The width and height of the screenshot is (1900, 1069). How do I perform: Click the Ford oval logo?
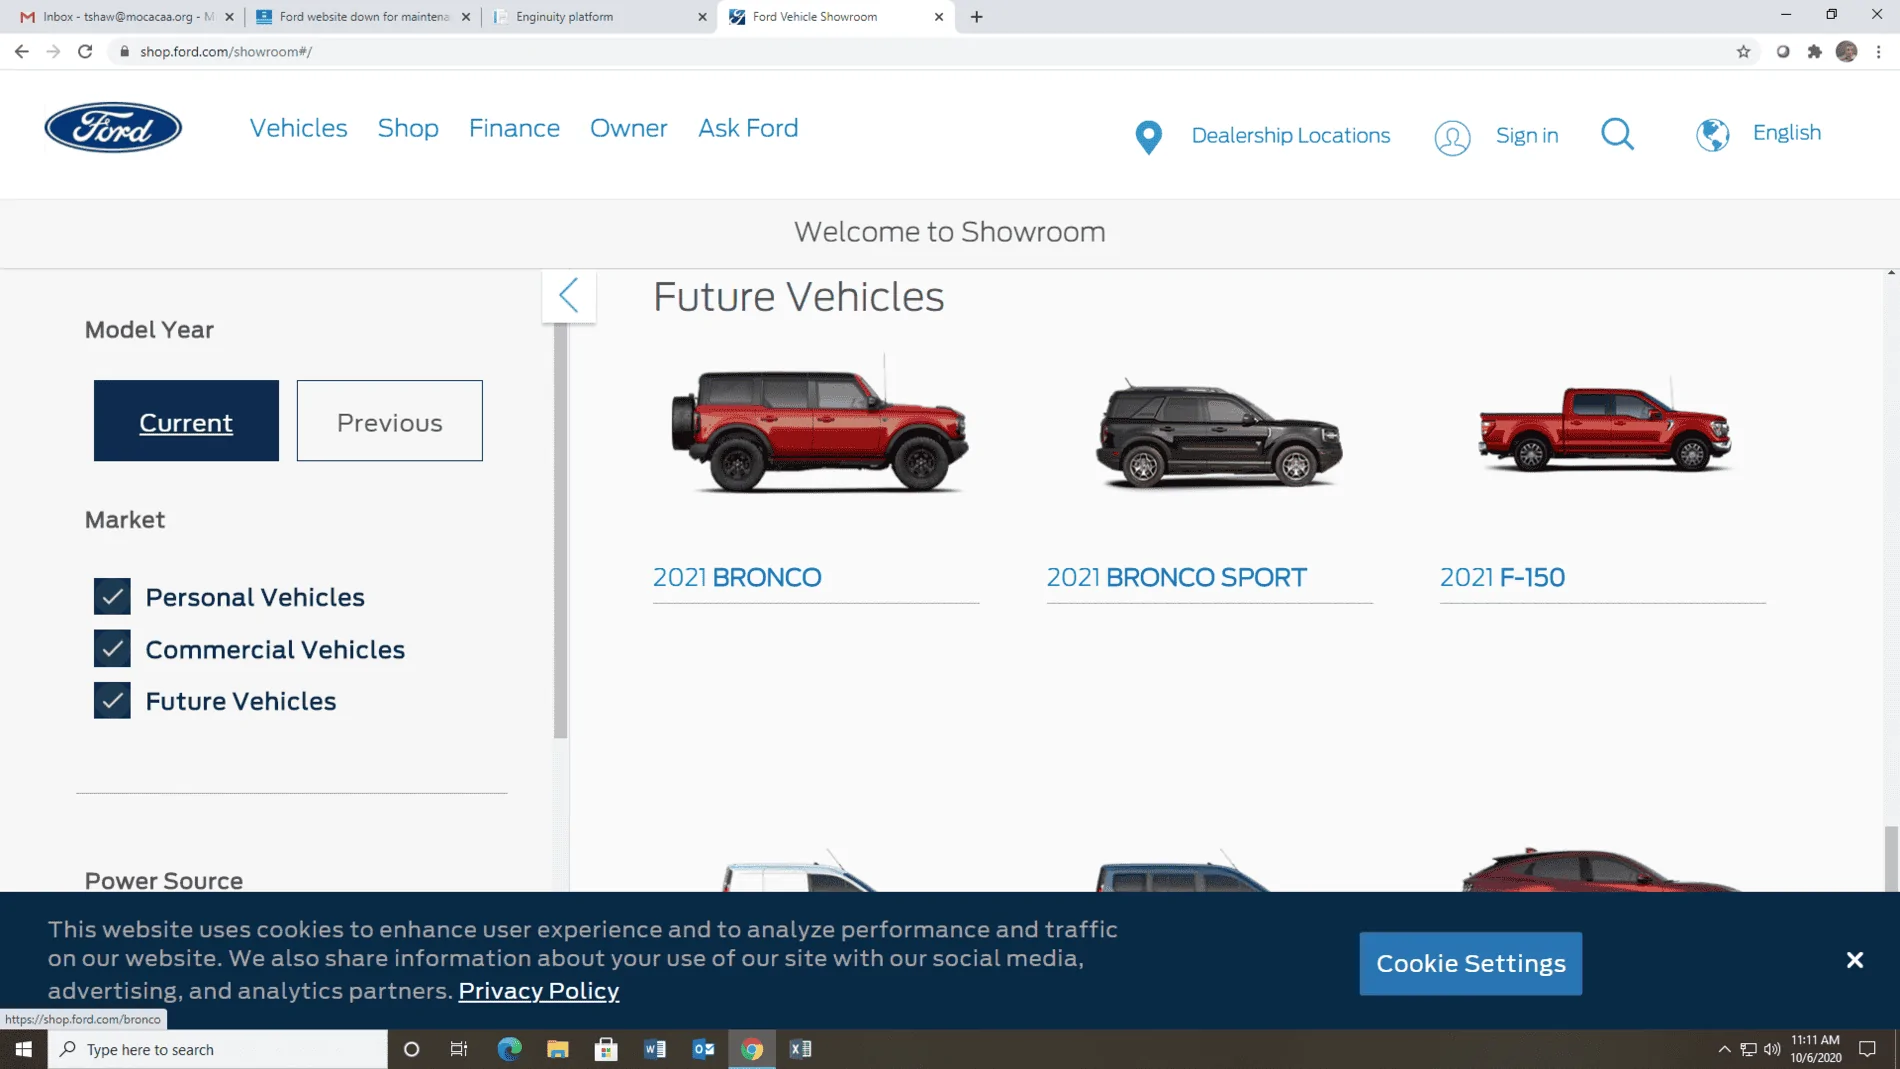pyautogui.click(x=113, y=127)
